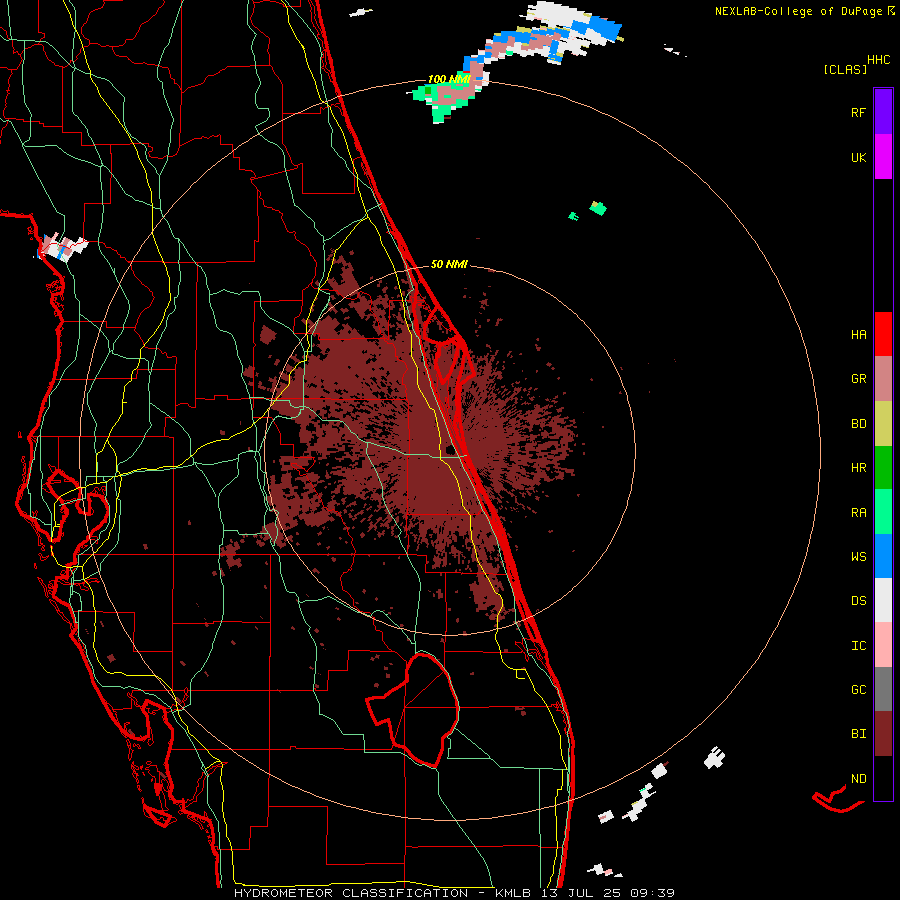Viewport: 900px width, 900px height.
Task: Click the 13 JUL 25 date text
Action: click(581, 893)
